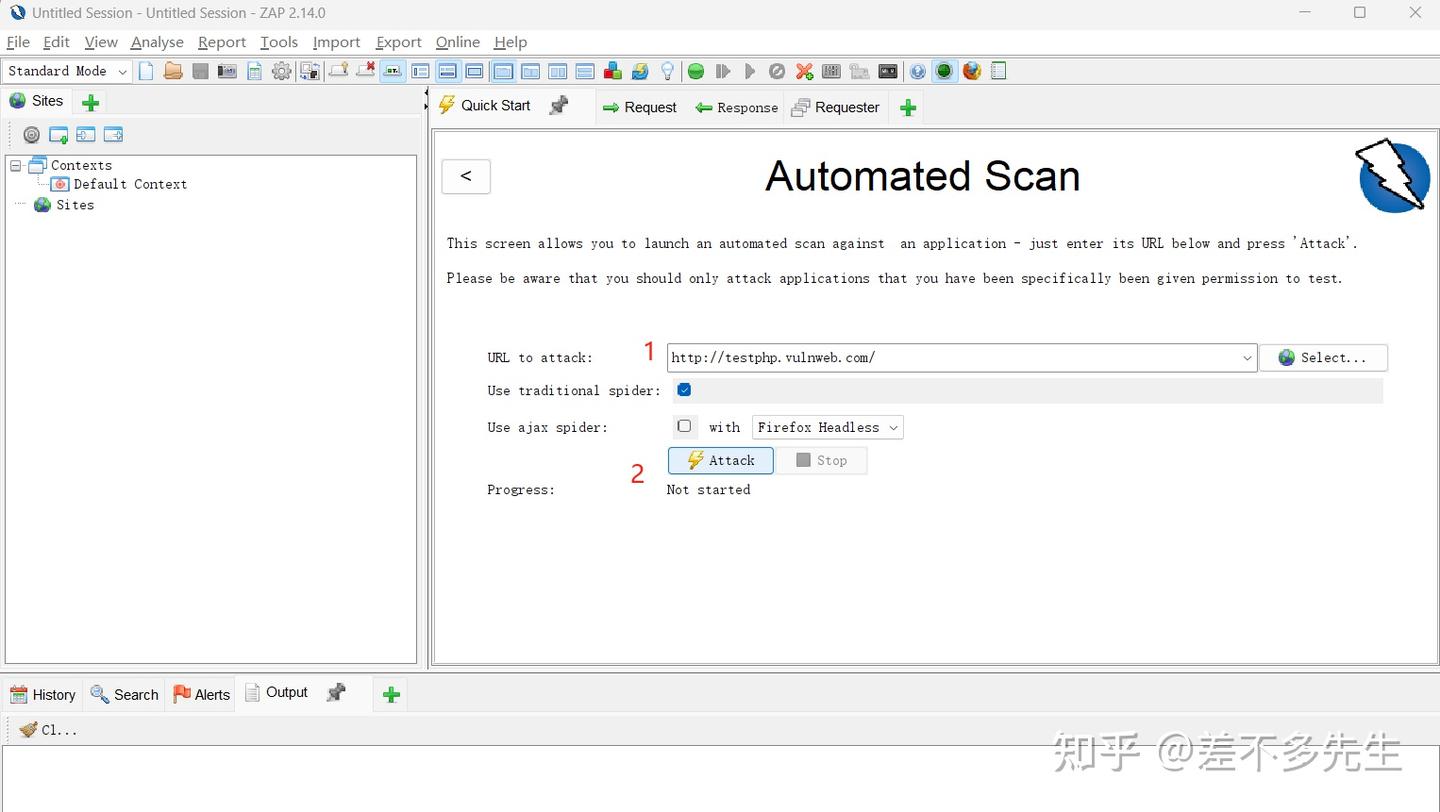
Task: Open the Firefox Headless browser dropdown
Action: point(827,427)
